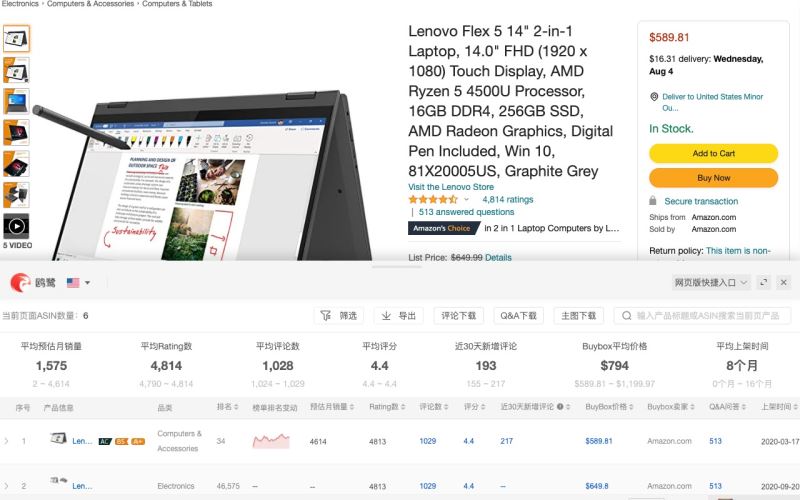Click the row 2 product thumbnail image

coord(59,480)
